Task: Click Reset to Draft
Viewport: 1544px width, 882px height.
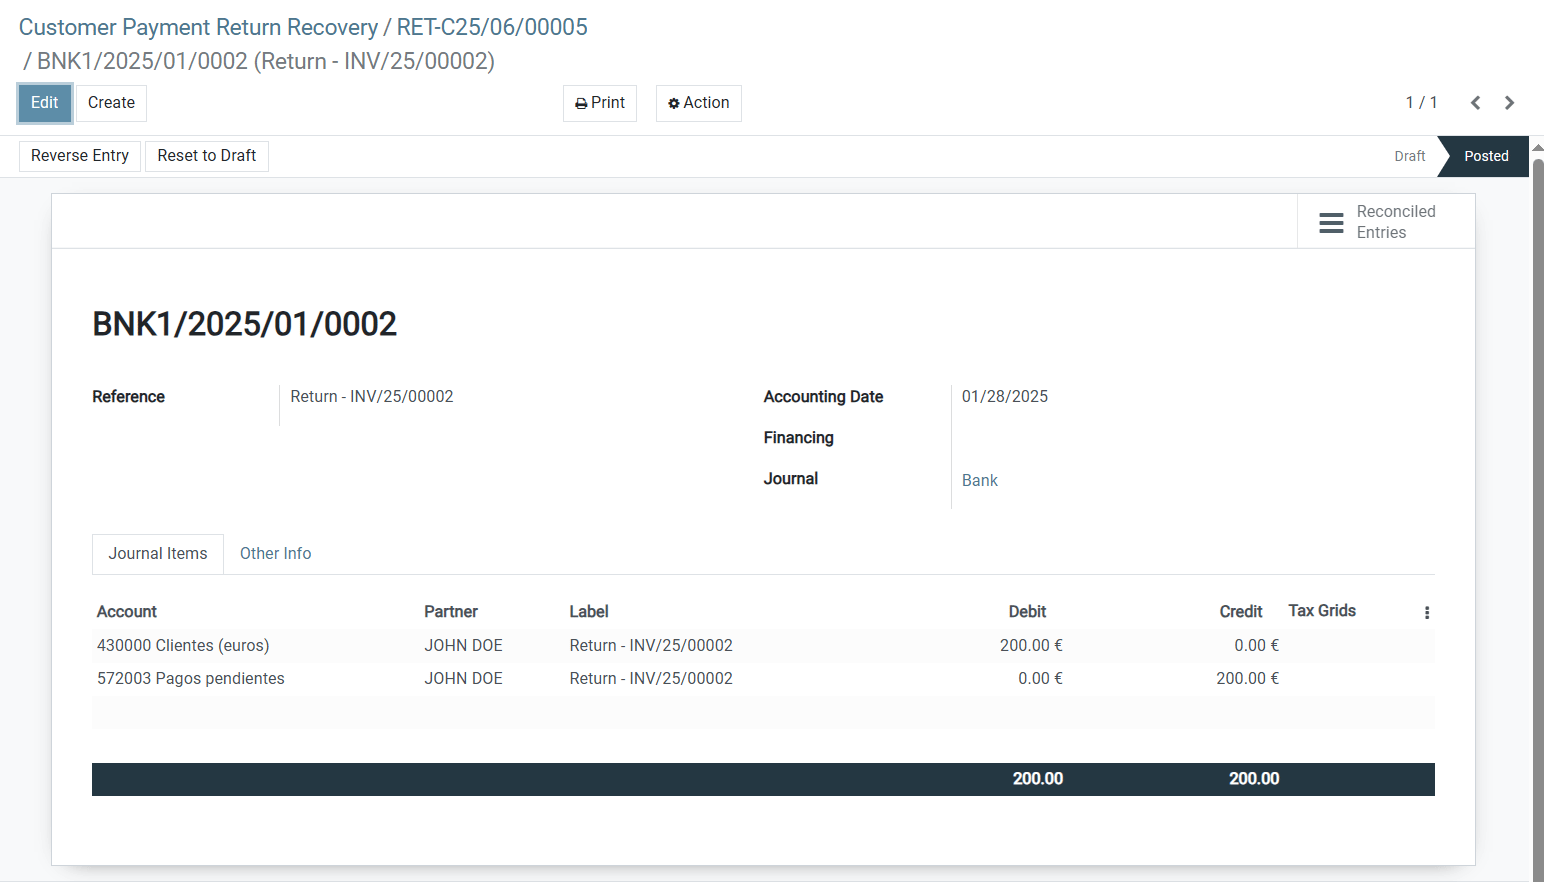Action: (x=206, y=155)
